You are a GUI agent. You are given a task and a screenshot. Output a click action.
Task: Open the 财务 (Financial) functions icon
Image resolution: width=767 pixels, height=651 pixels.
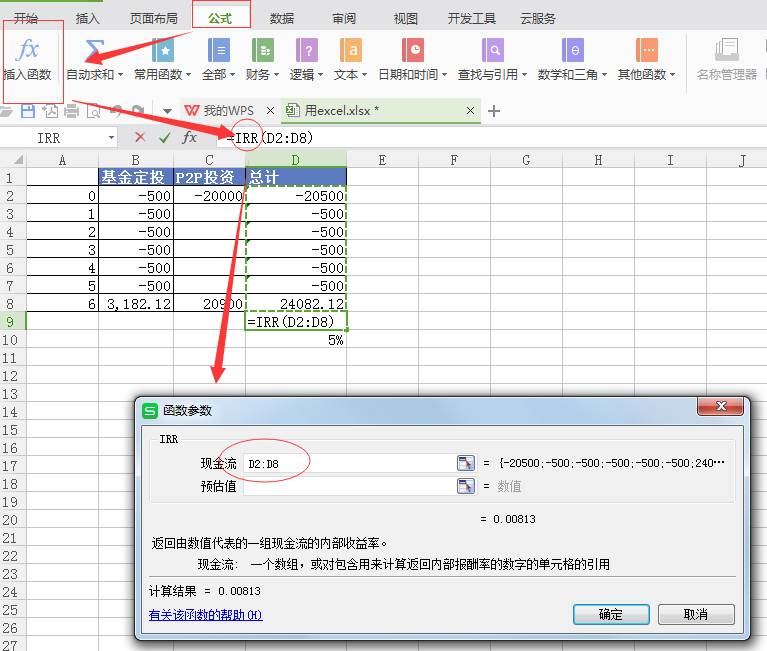click(262, 49)
